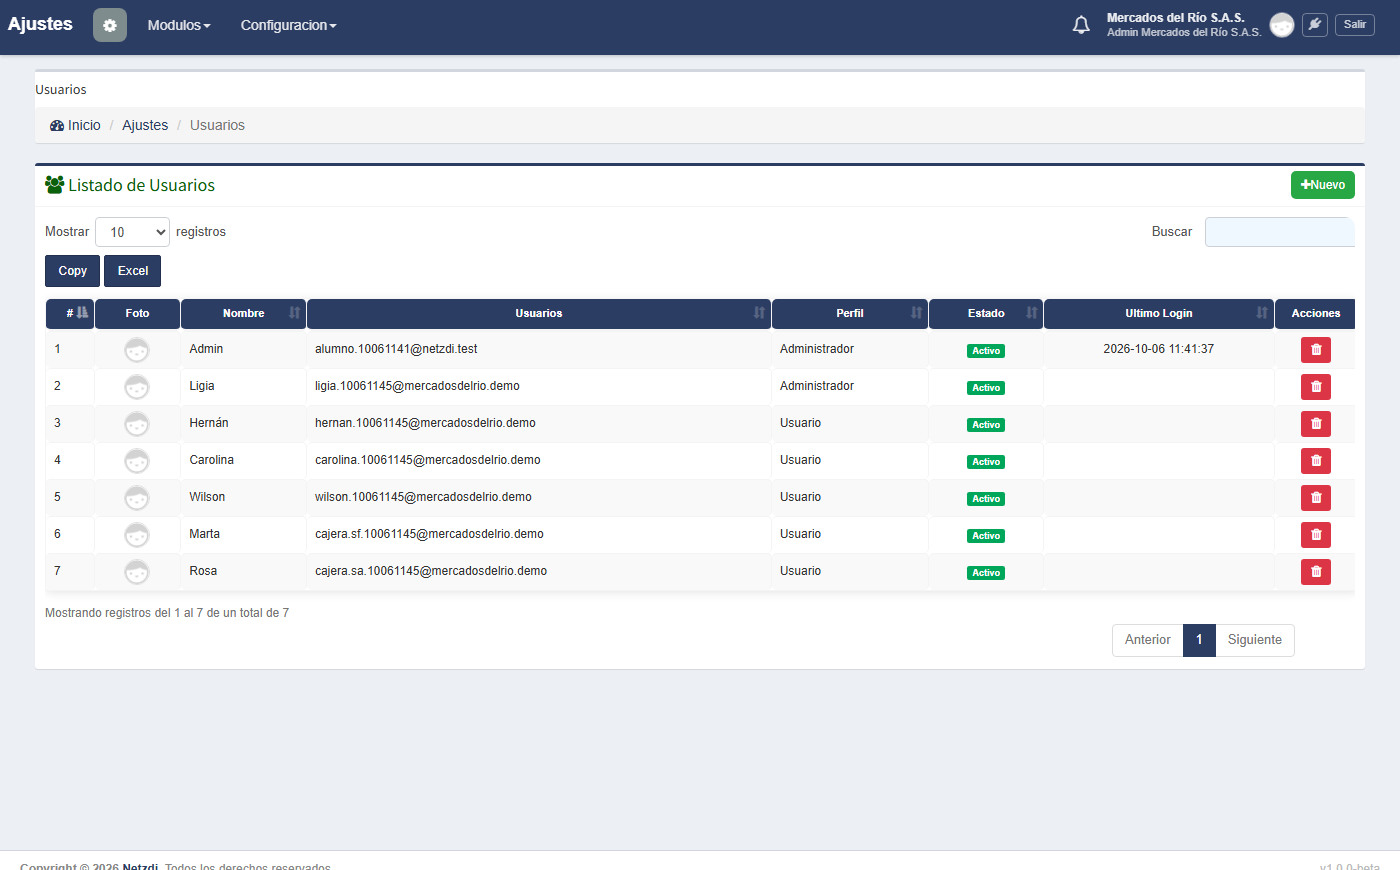Click the user avatar in the top bar

pos(1282,25)
